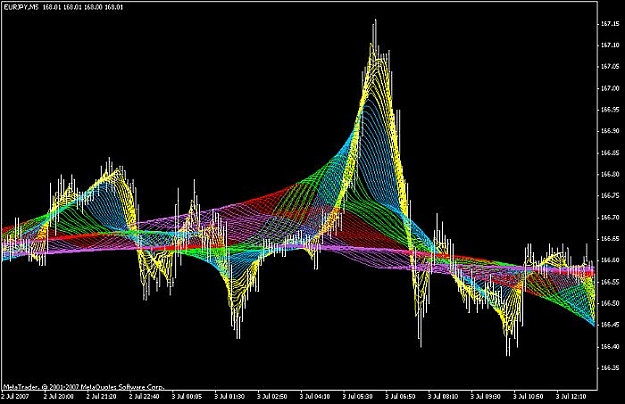Click the 166.65 price axis label

tap(610, 239)
